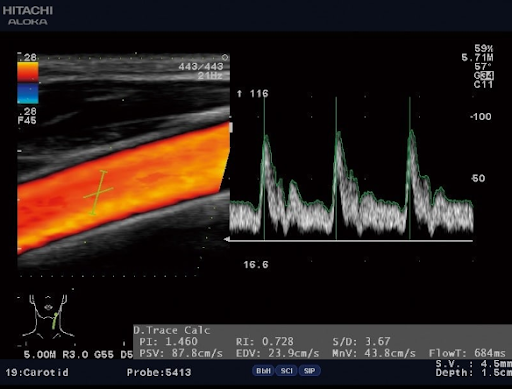
Task: Click the small circle marker near 443/443
Action: (225, 57)
